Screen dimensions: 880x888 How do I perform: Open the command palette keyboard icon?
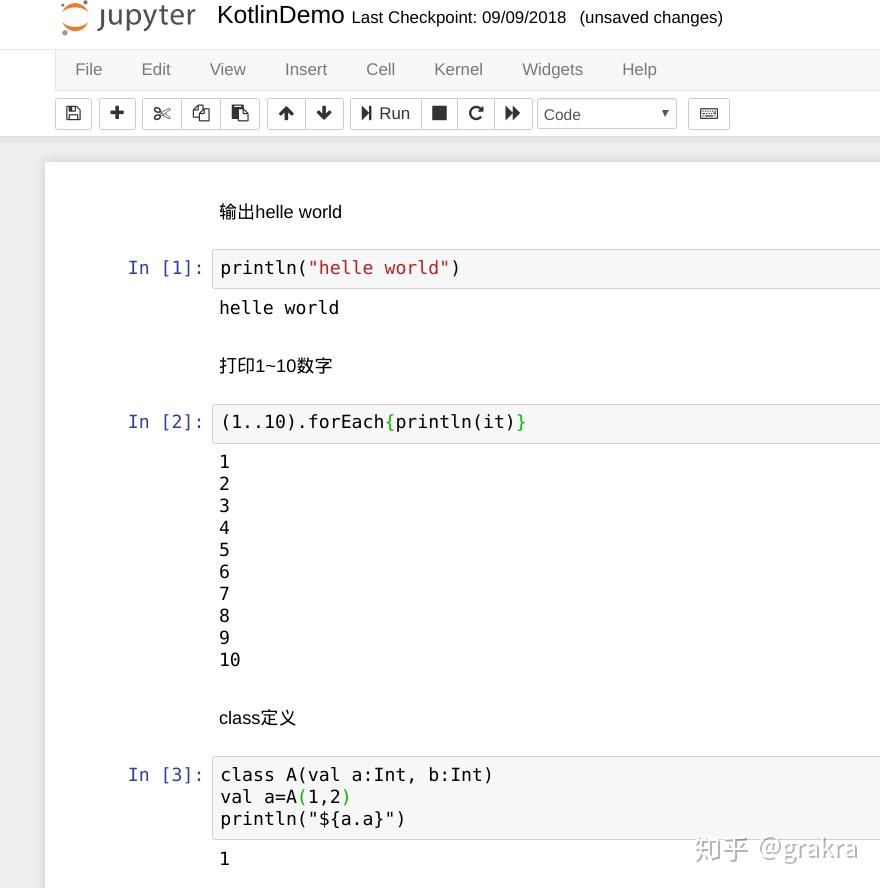pos(709,113)
